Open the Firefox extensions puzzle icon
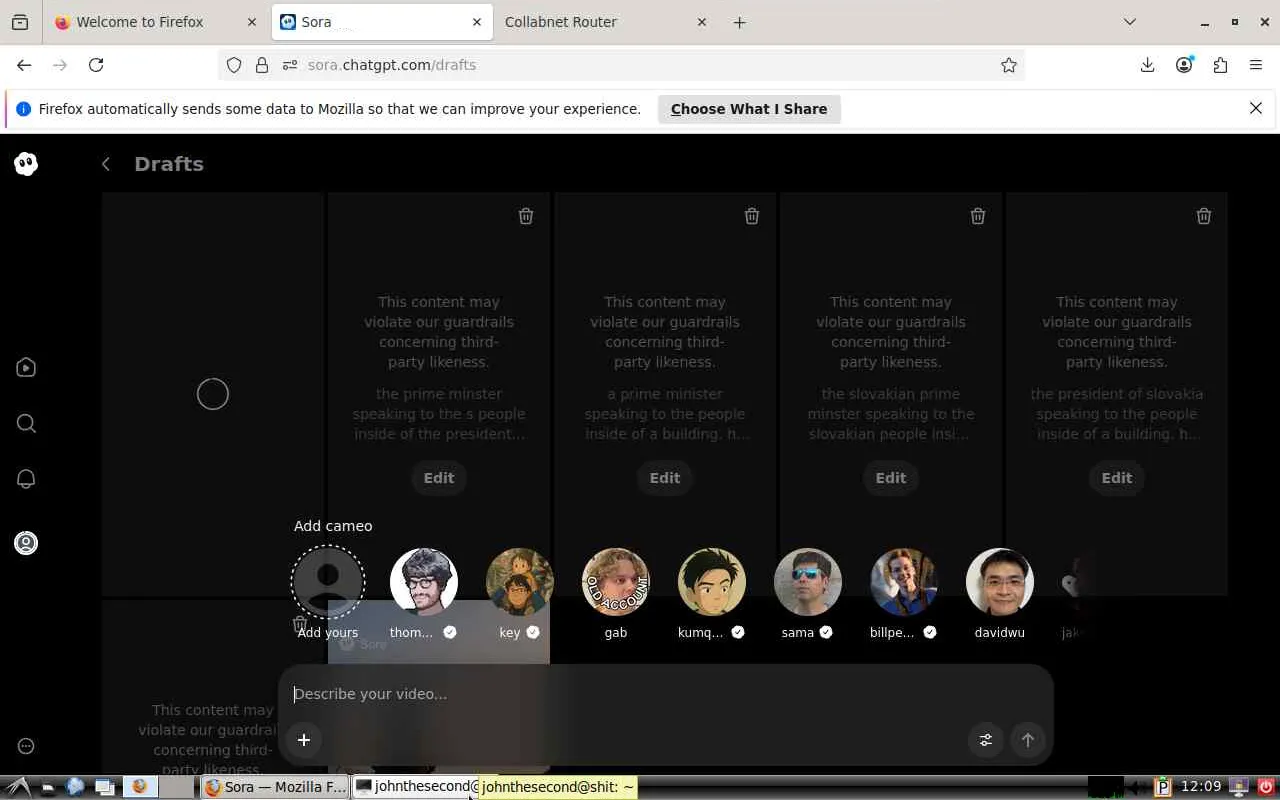Screen dimensions: 1280x800 pyautogui.click(x=1220, y=65)
